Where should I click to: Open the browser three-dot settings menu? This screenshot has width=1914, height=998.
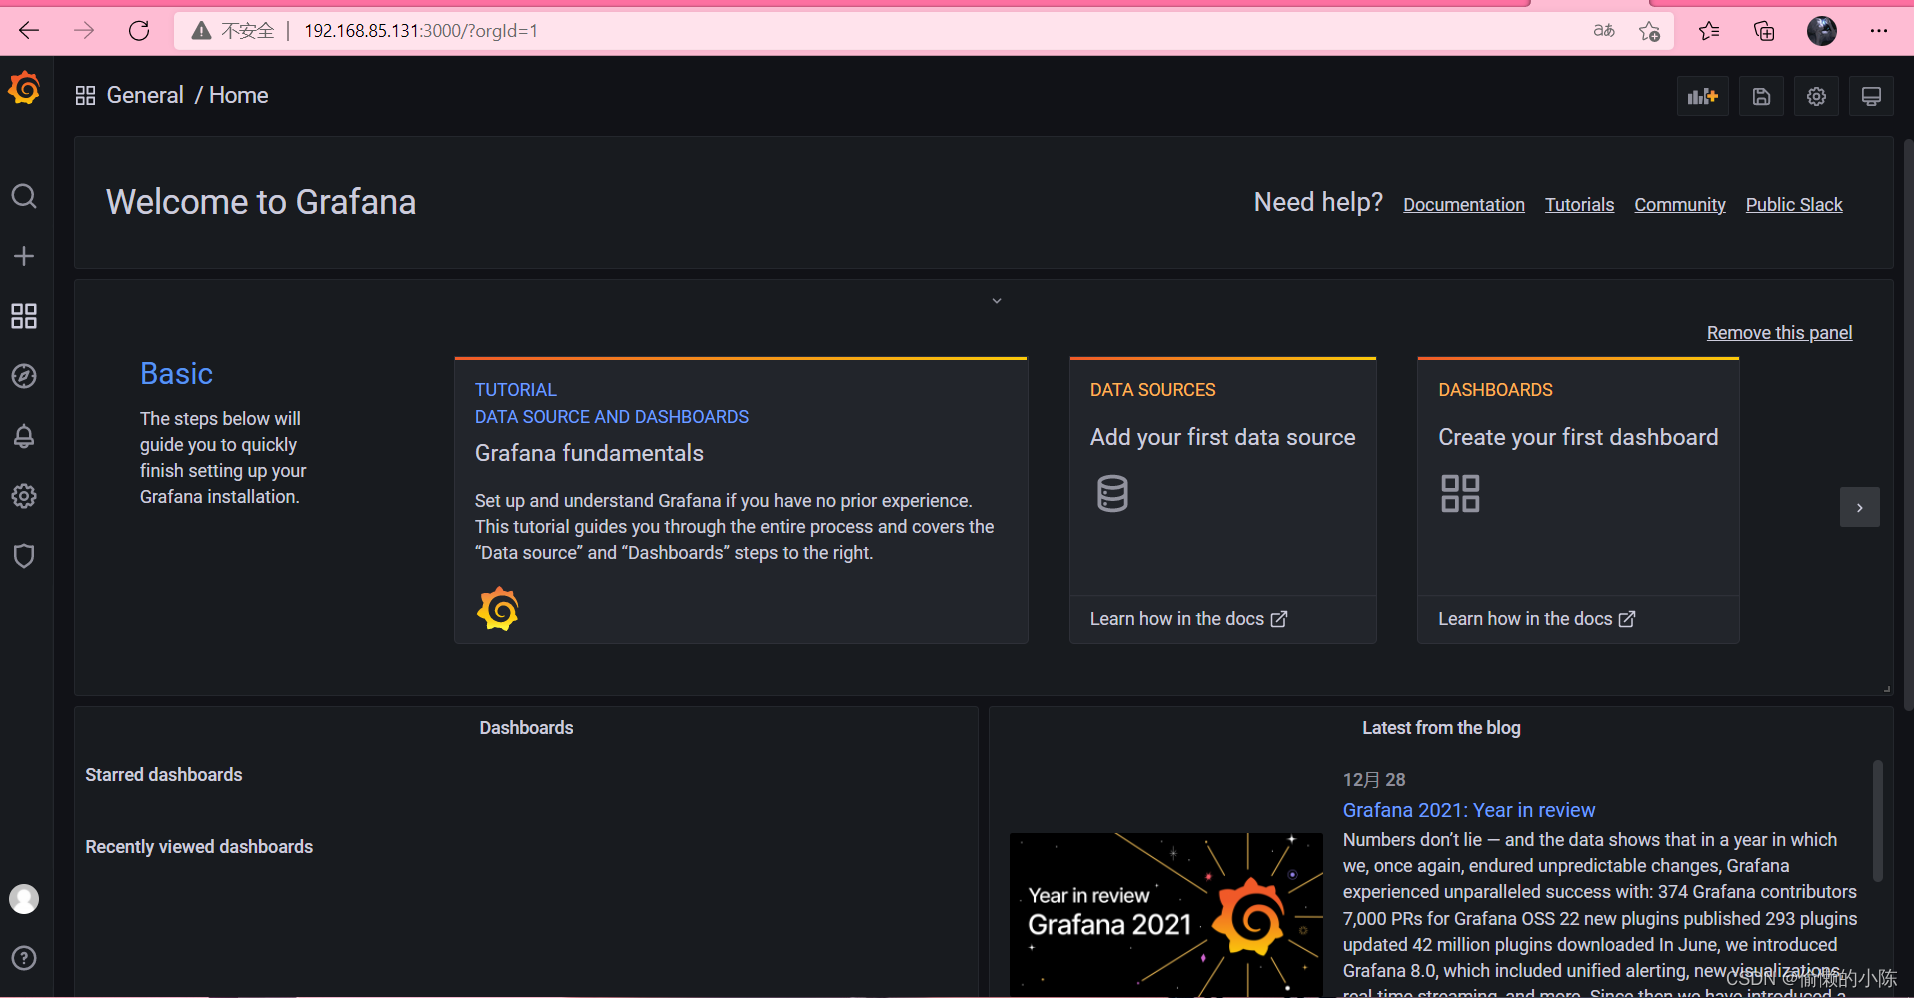click(x=1879, y=31)
